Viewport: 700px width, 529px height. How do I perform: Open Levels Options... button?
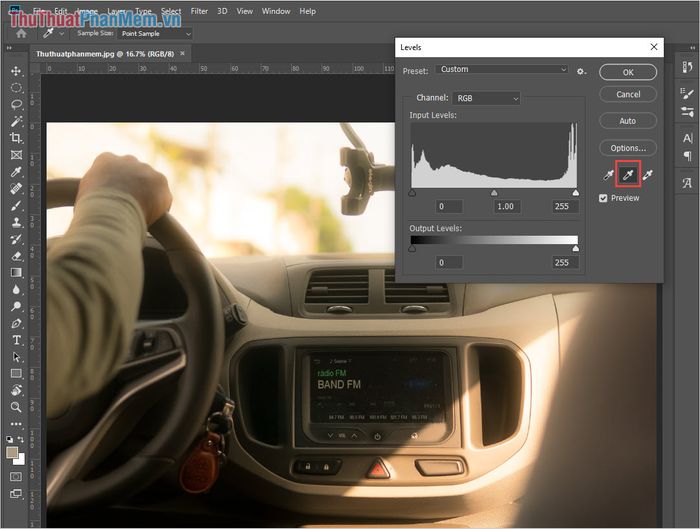pyautogui.click(x=628, y=148)
